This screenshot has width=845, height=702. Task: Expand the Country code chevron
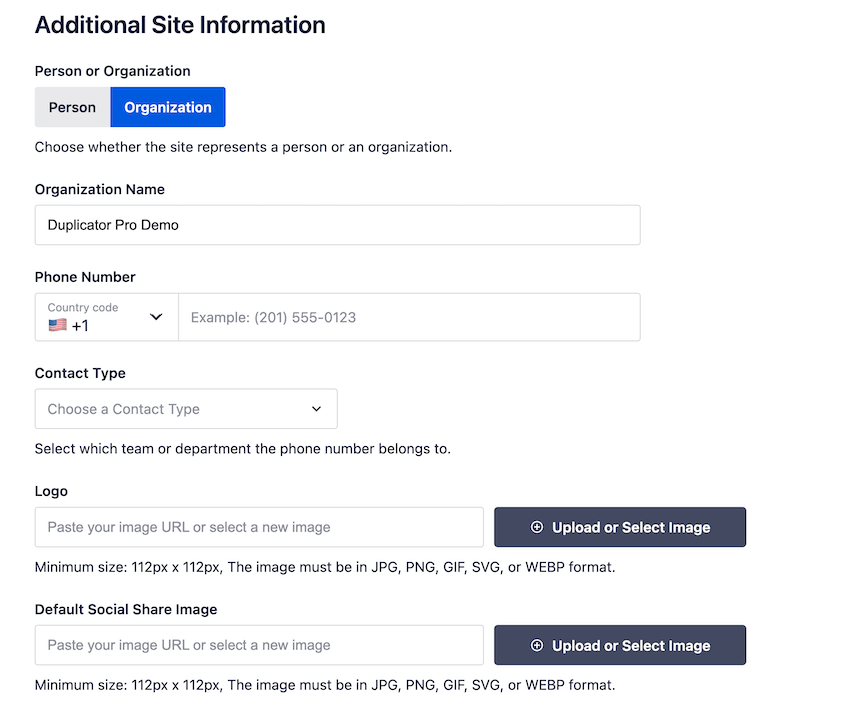(x=156, y=317)
